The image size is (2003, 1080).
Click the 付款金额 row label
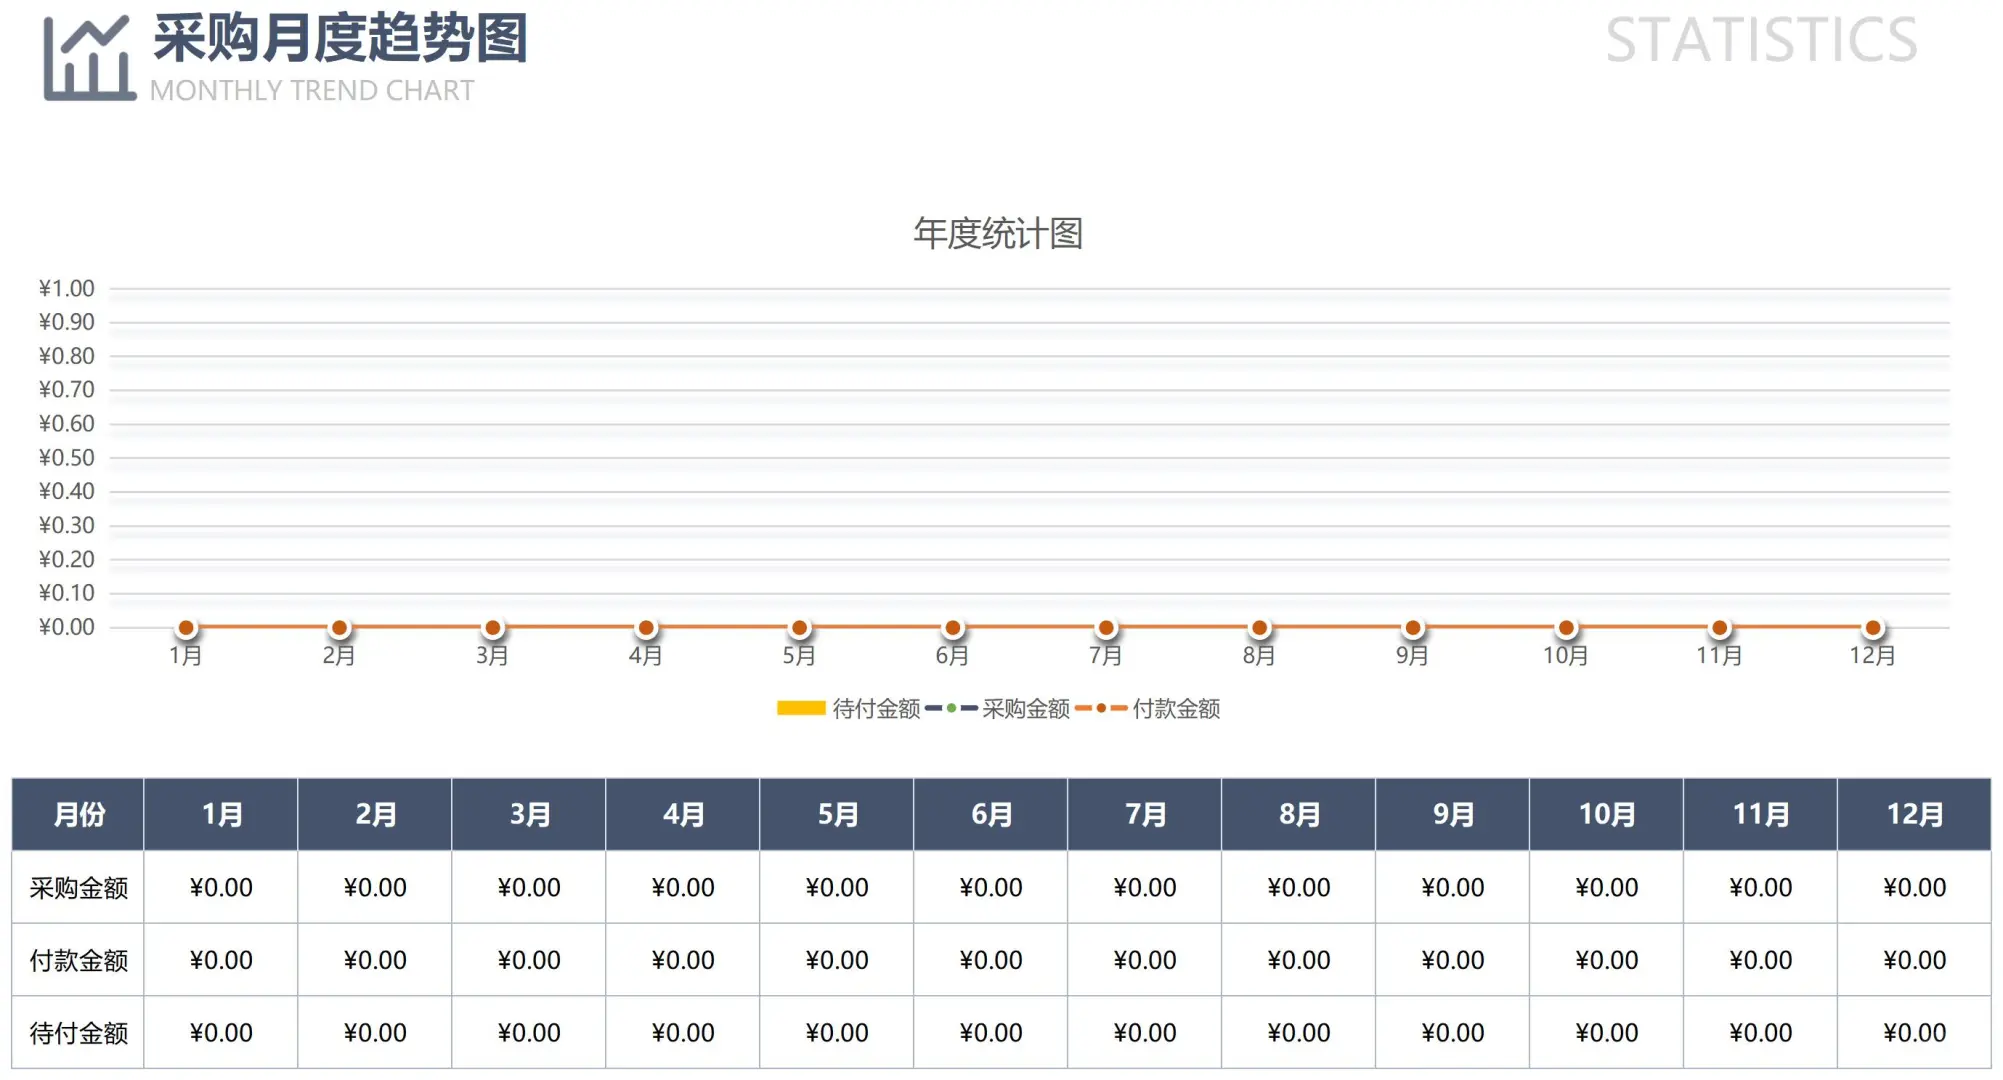[x=78, y=959]
